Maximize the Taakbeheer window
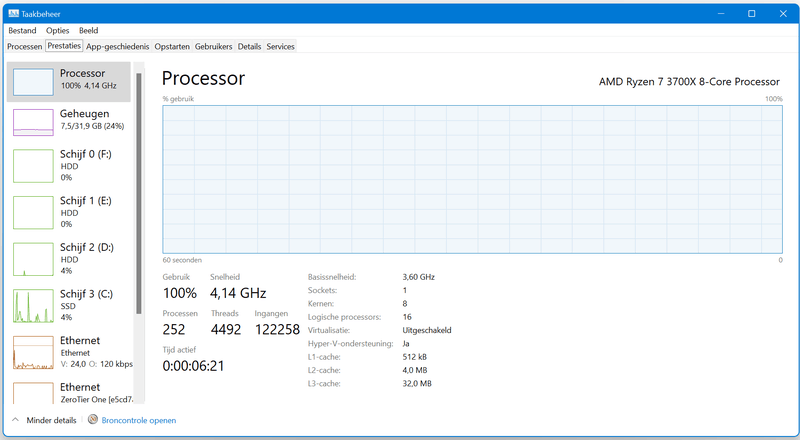 752,14
